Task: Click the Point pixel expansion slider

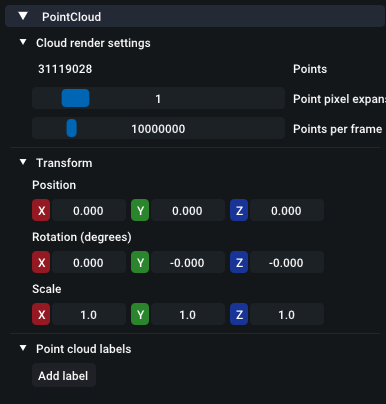Action: 158,98
